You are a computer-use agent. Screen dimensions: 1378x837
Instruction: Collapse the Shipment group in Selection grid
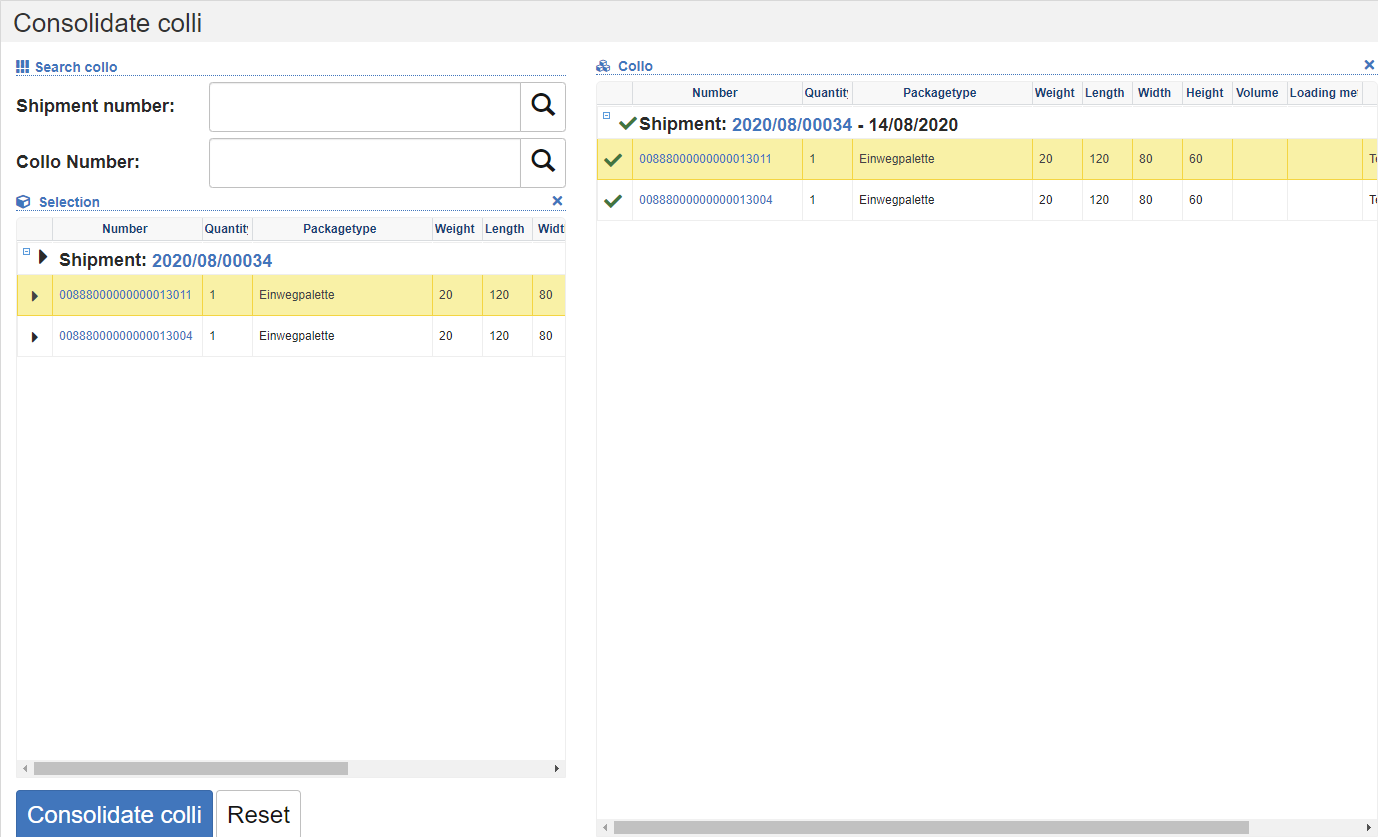[x=27, y=252]
